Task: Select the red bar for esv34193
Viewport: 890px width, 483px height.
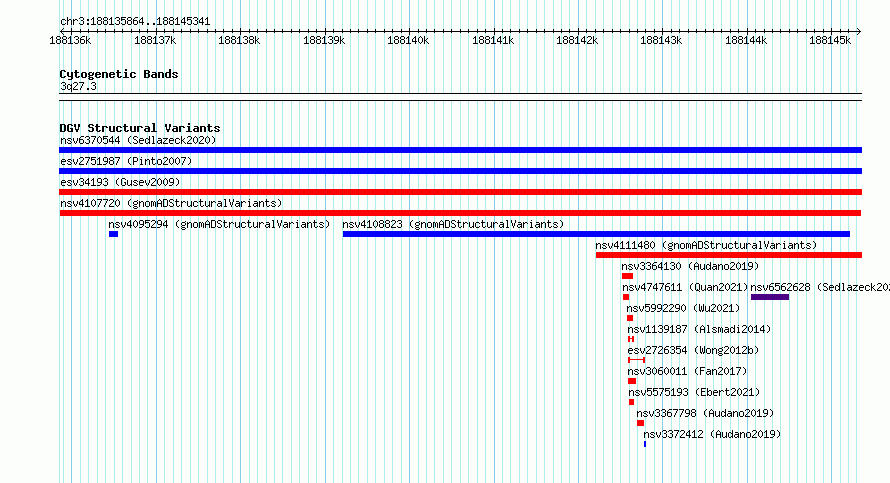Action: pyautogui.click(x=460, y=192)
